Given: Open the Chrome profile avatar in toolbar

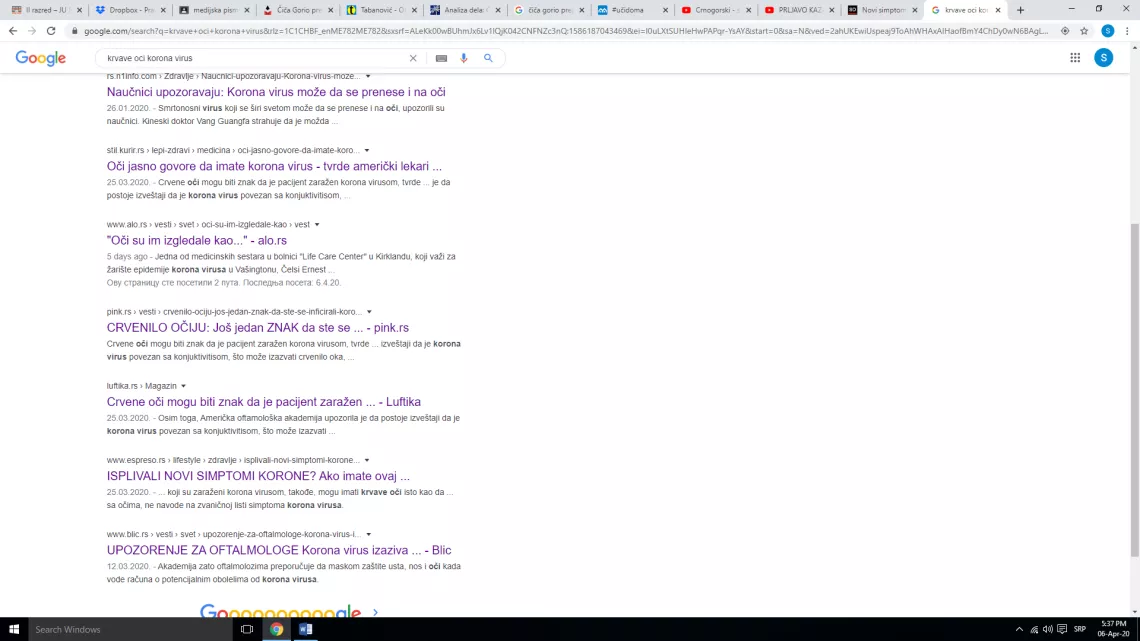Looking at the screenshot, I should pos(1107,31).
